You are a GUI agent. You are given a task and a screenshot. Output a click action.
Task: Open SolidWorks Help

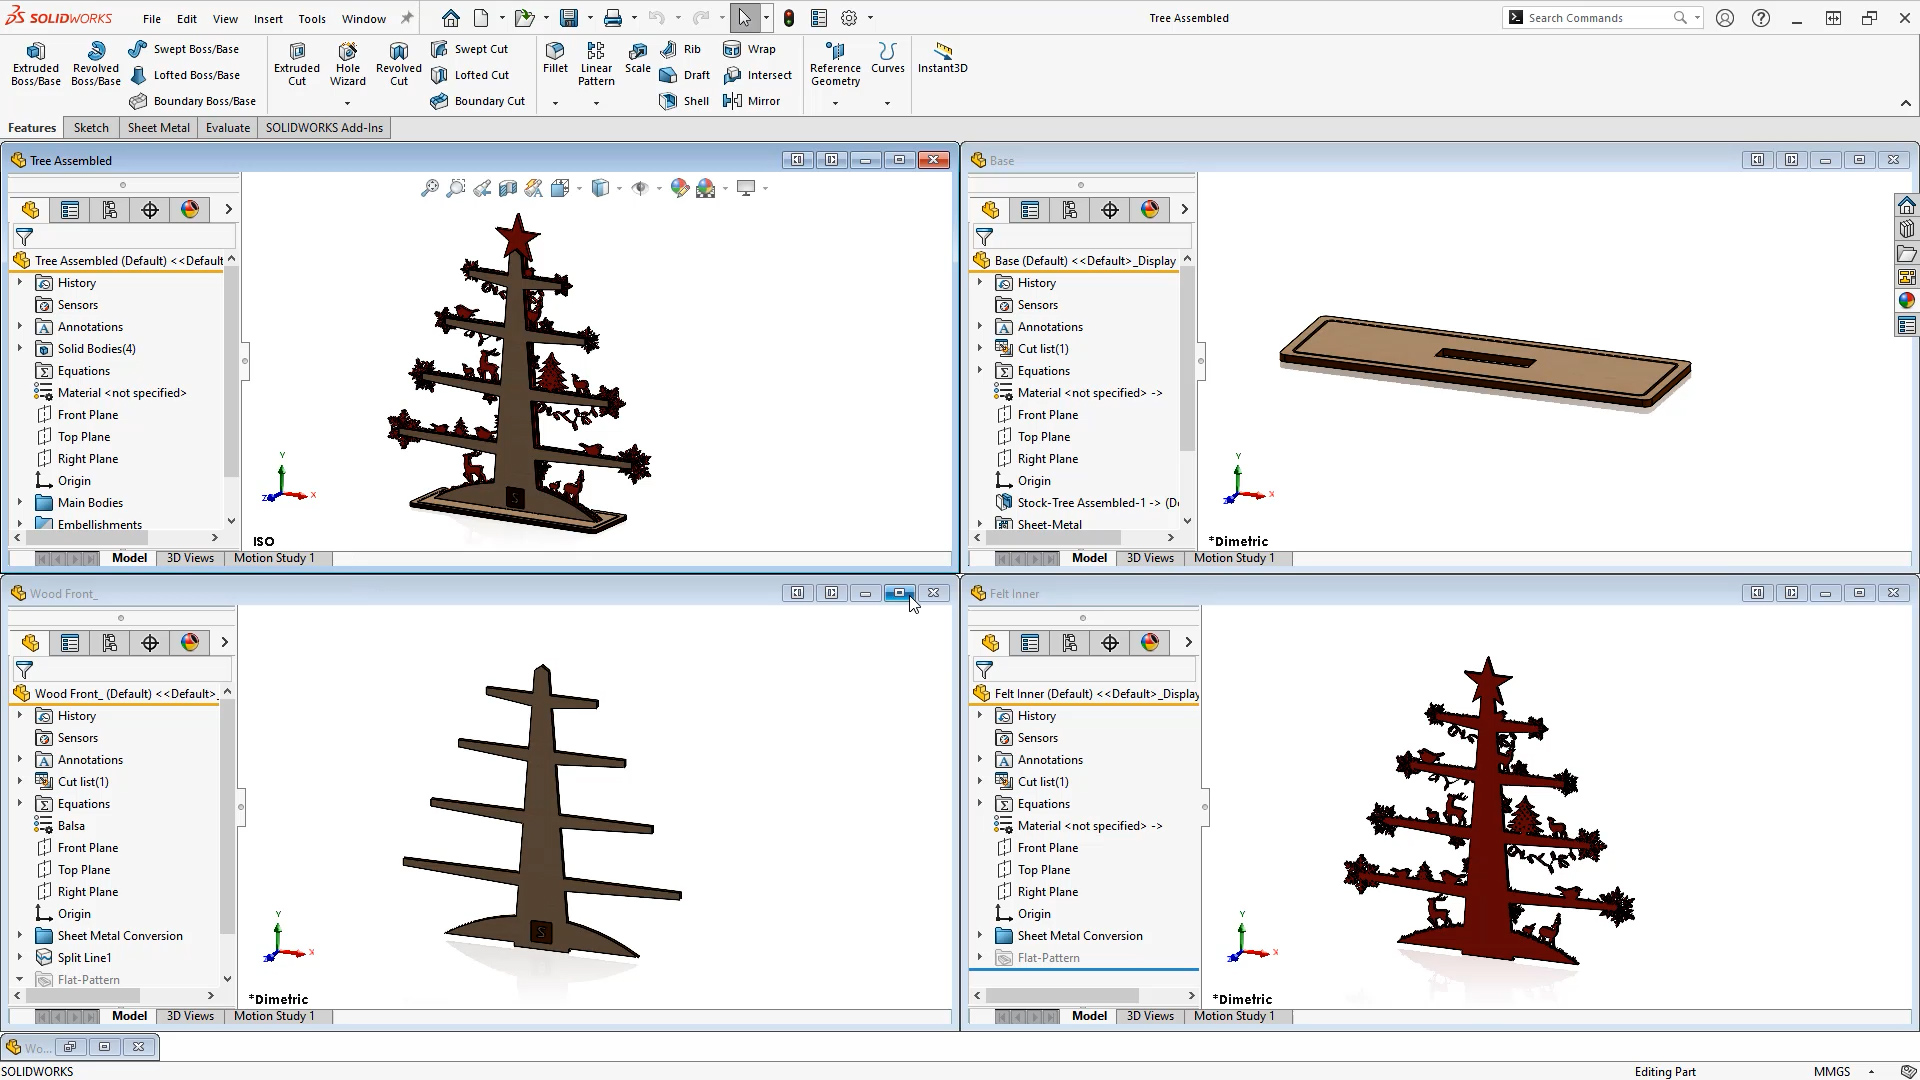point(1761,17)
